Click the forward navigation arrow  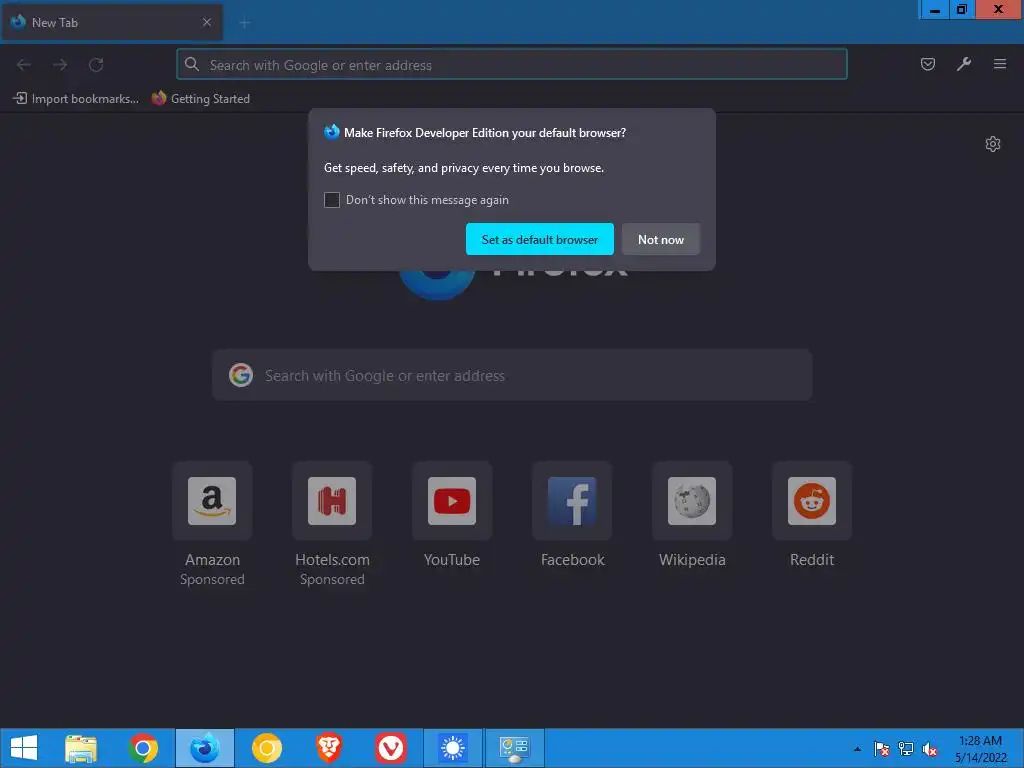click(60, 65)
